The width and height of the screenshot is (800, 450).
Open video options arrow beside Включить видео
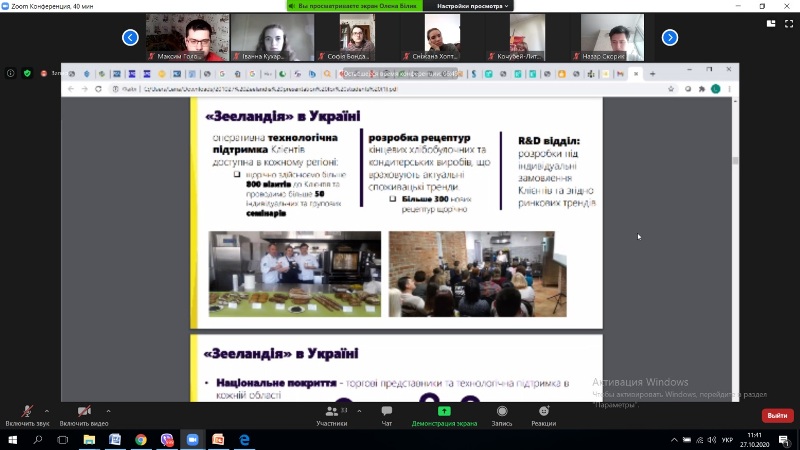tap(108, 411)
